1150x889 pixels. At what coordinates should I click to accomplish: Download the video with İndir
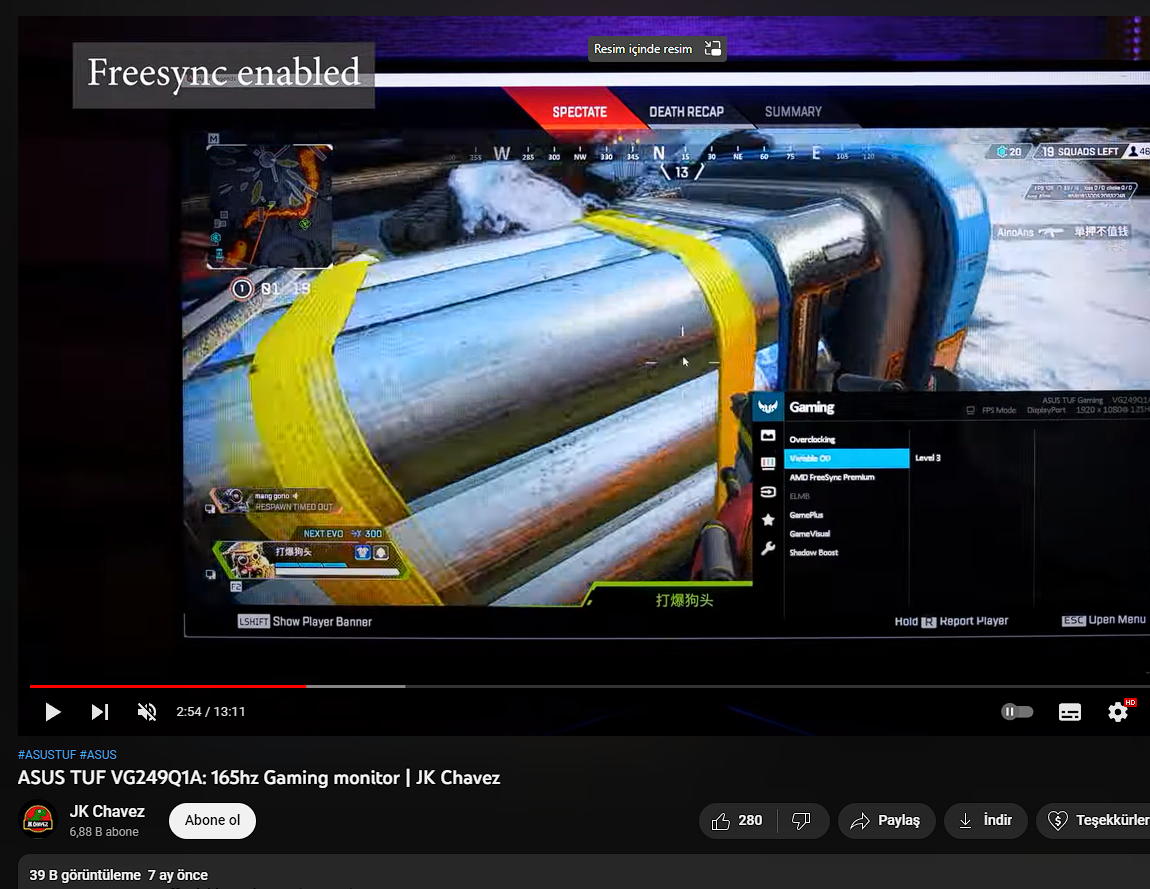pos(986,820)
